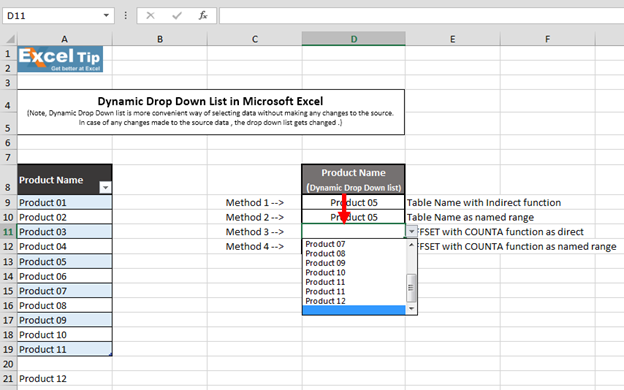
Task: Click the Product Name (Dynamic Drop Down list) header
Action: (353, 179)
